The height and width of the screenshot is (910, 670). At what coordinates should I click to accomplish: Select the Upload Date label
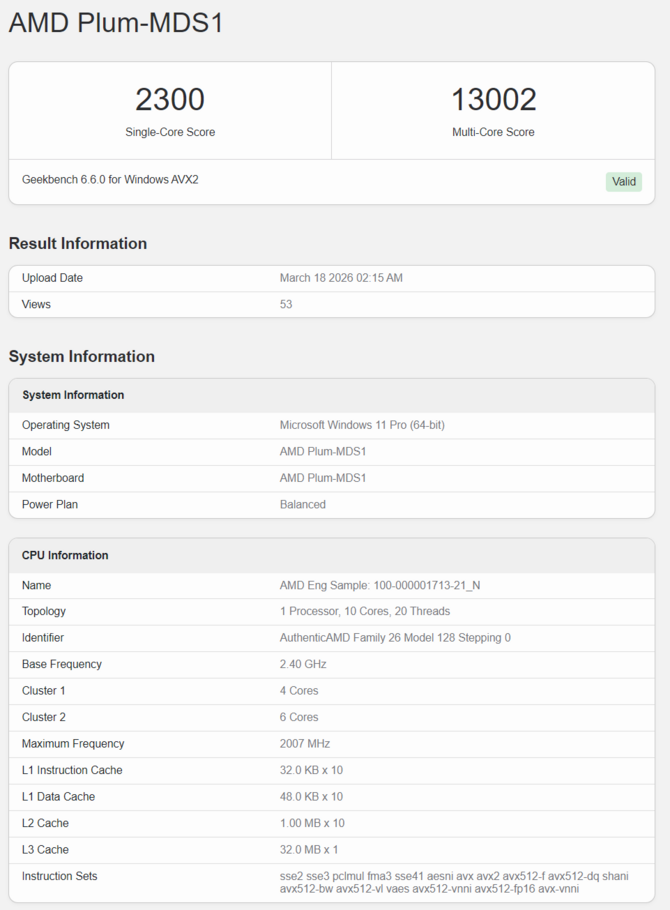pyautogui.click(x=52, y=278)
